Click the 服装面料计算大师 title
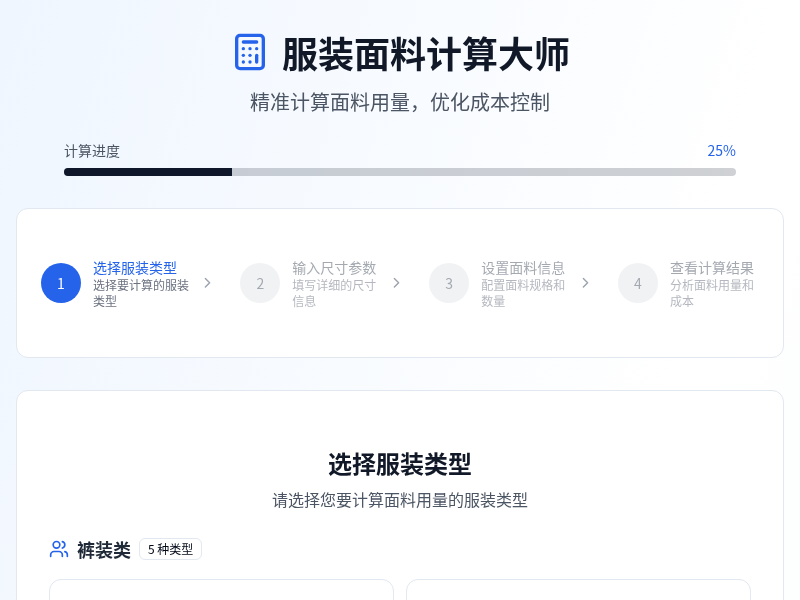800x600 pixels. [425, 55]
